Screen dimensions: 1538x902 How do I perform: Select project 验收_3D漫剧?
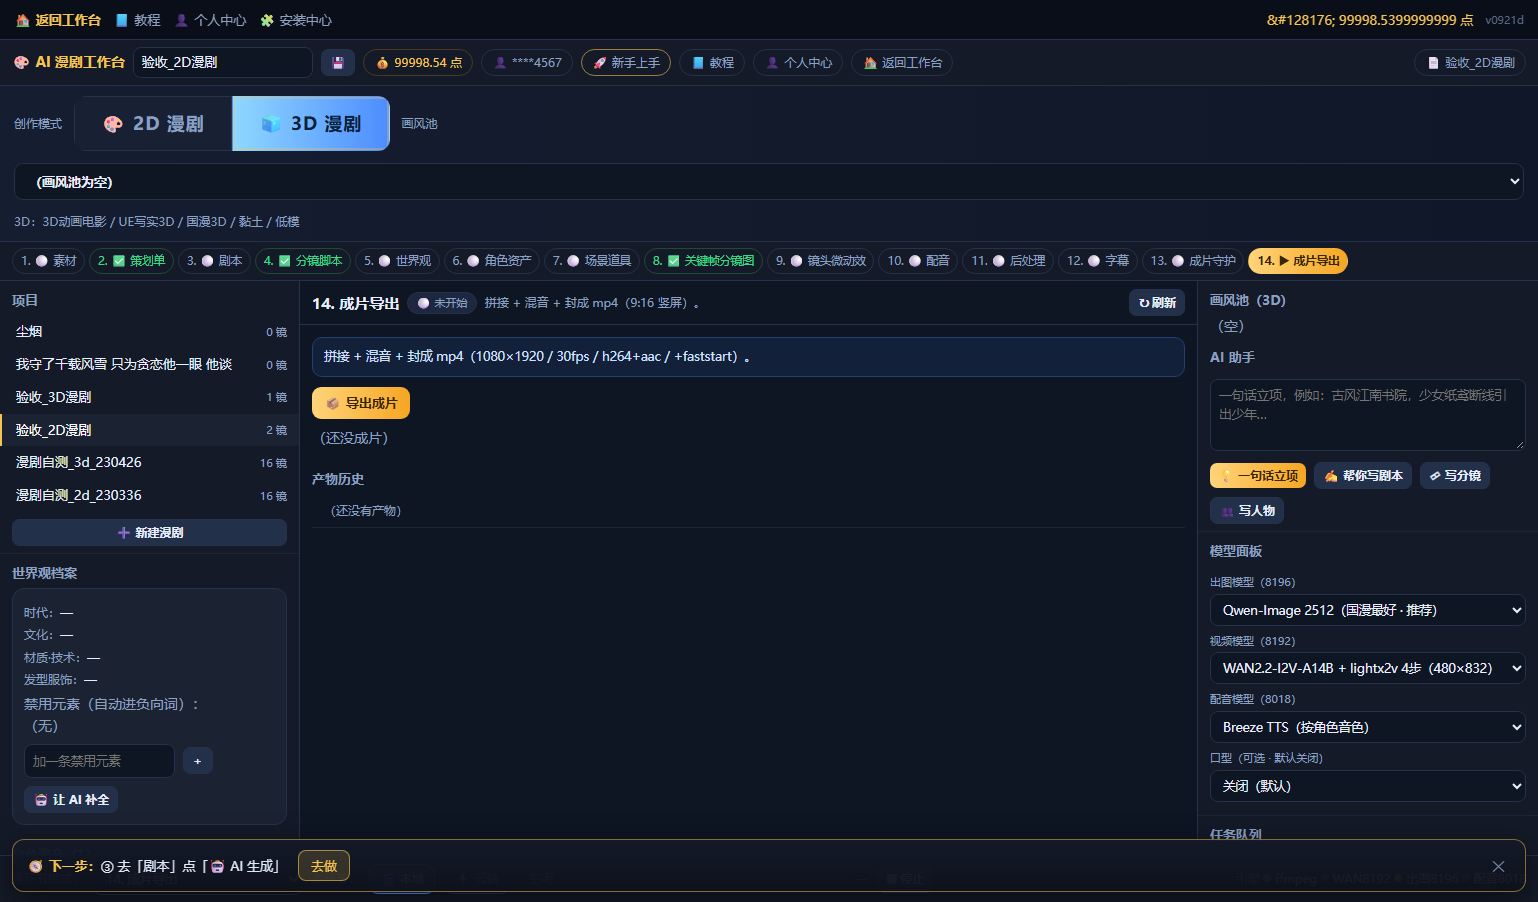point(150,397)
